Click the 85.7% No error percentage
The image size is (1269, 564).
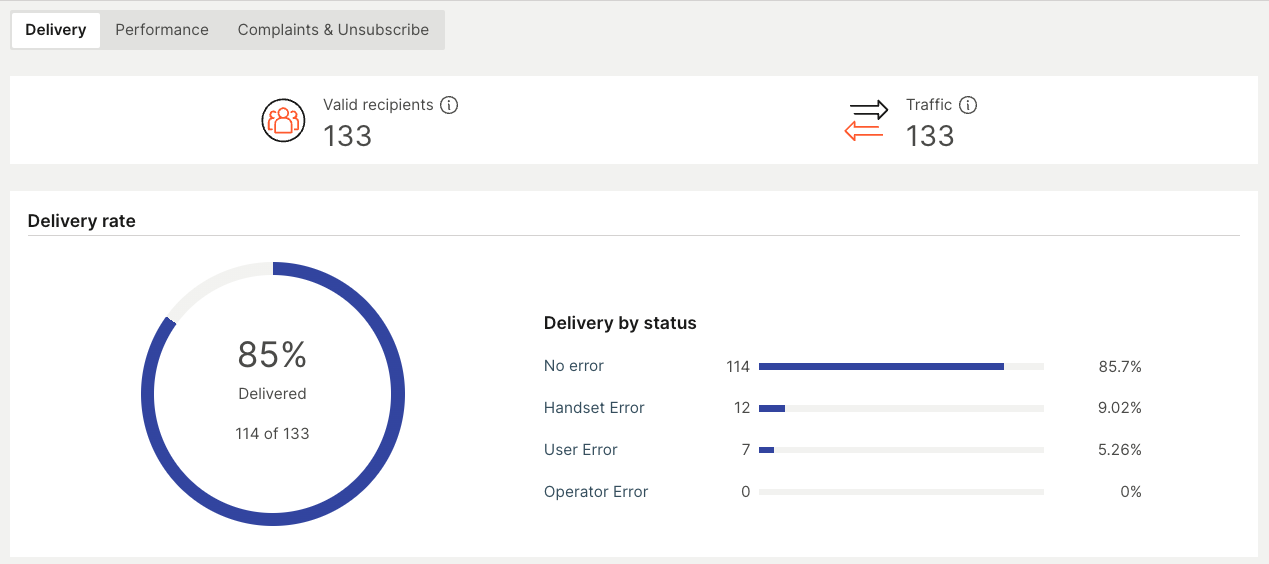1119,367
